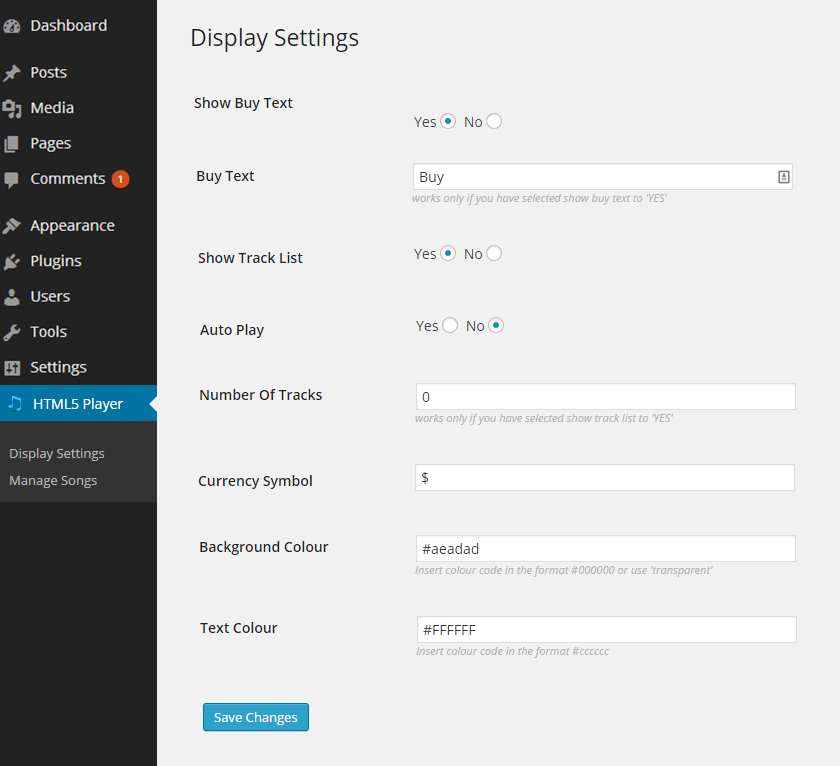The image size is (840, 766).
Task: Open Media via its camera-music icon
Action: coord(11,108)
